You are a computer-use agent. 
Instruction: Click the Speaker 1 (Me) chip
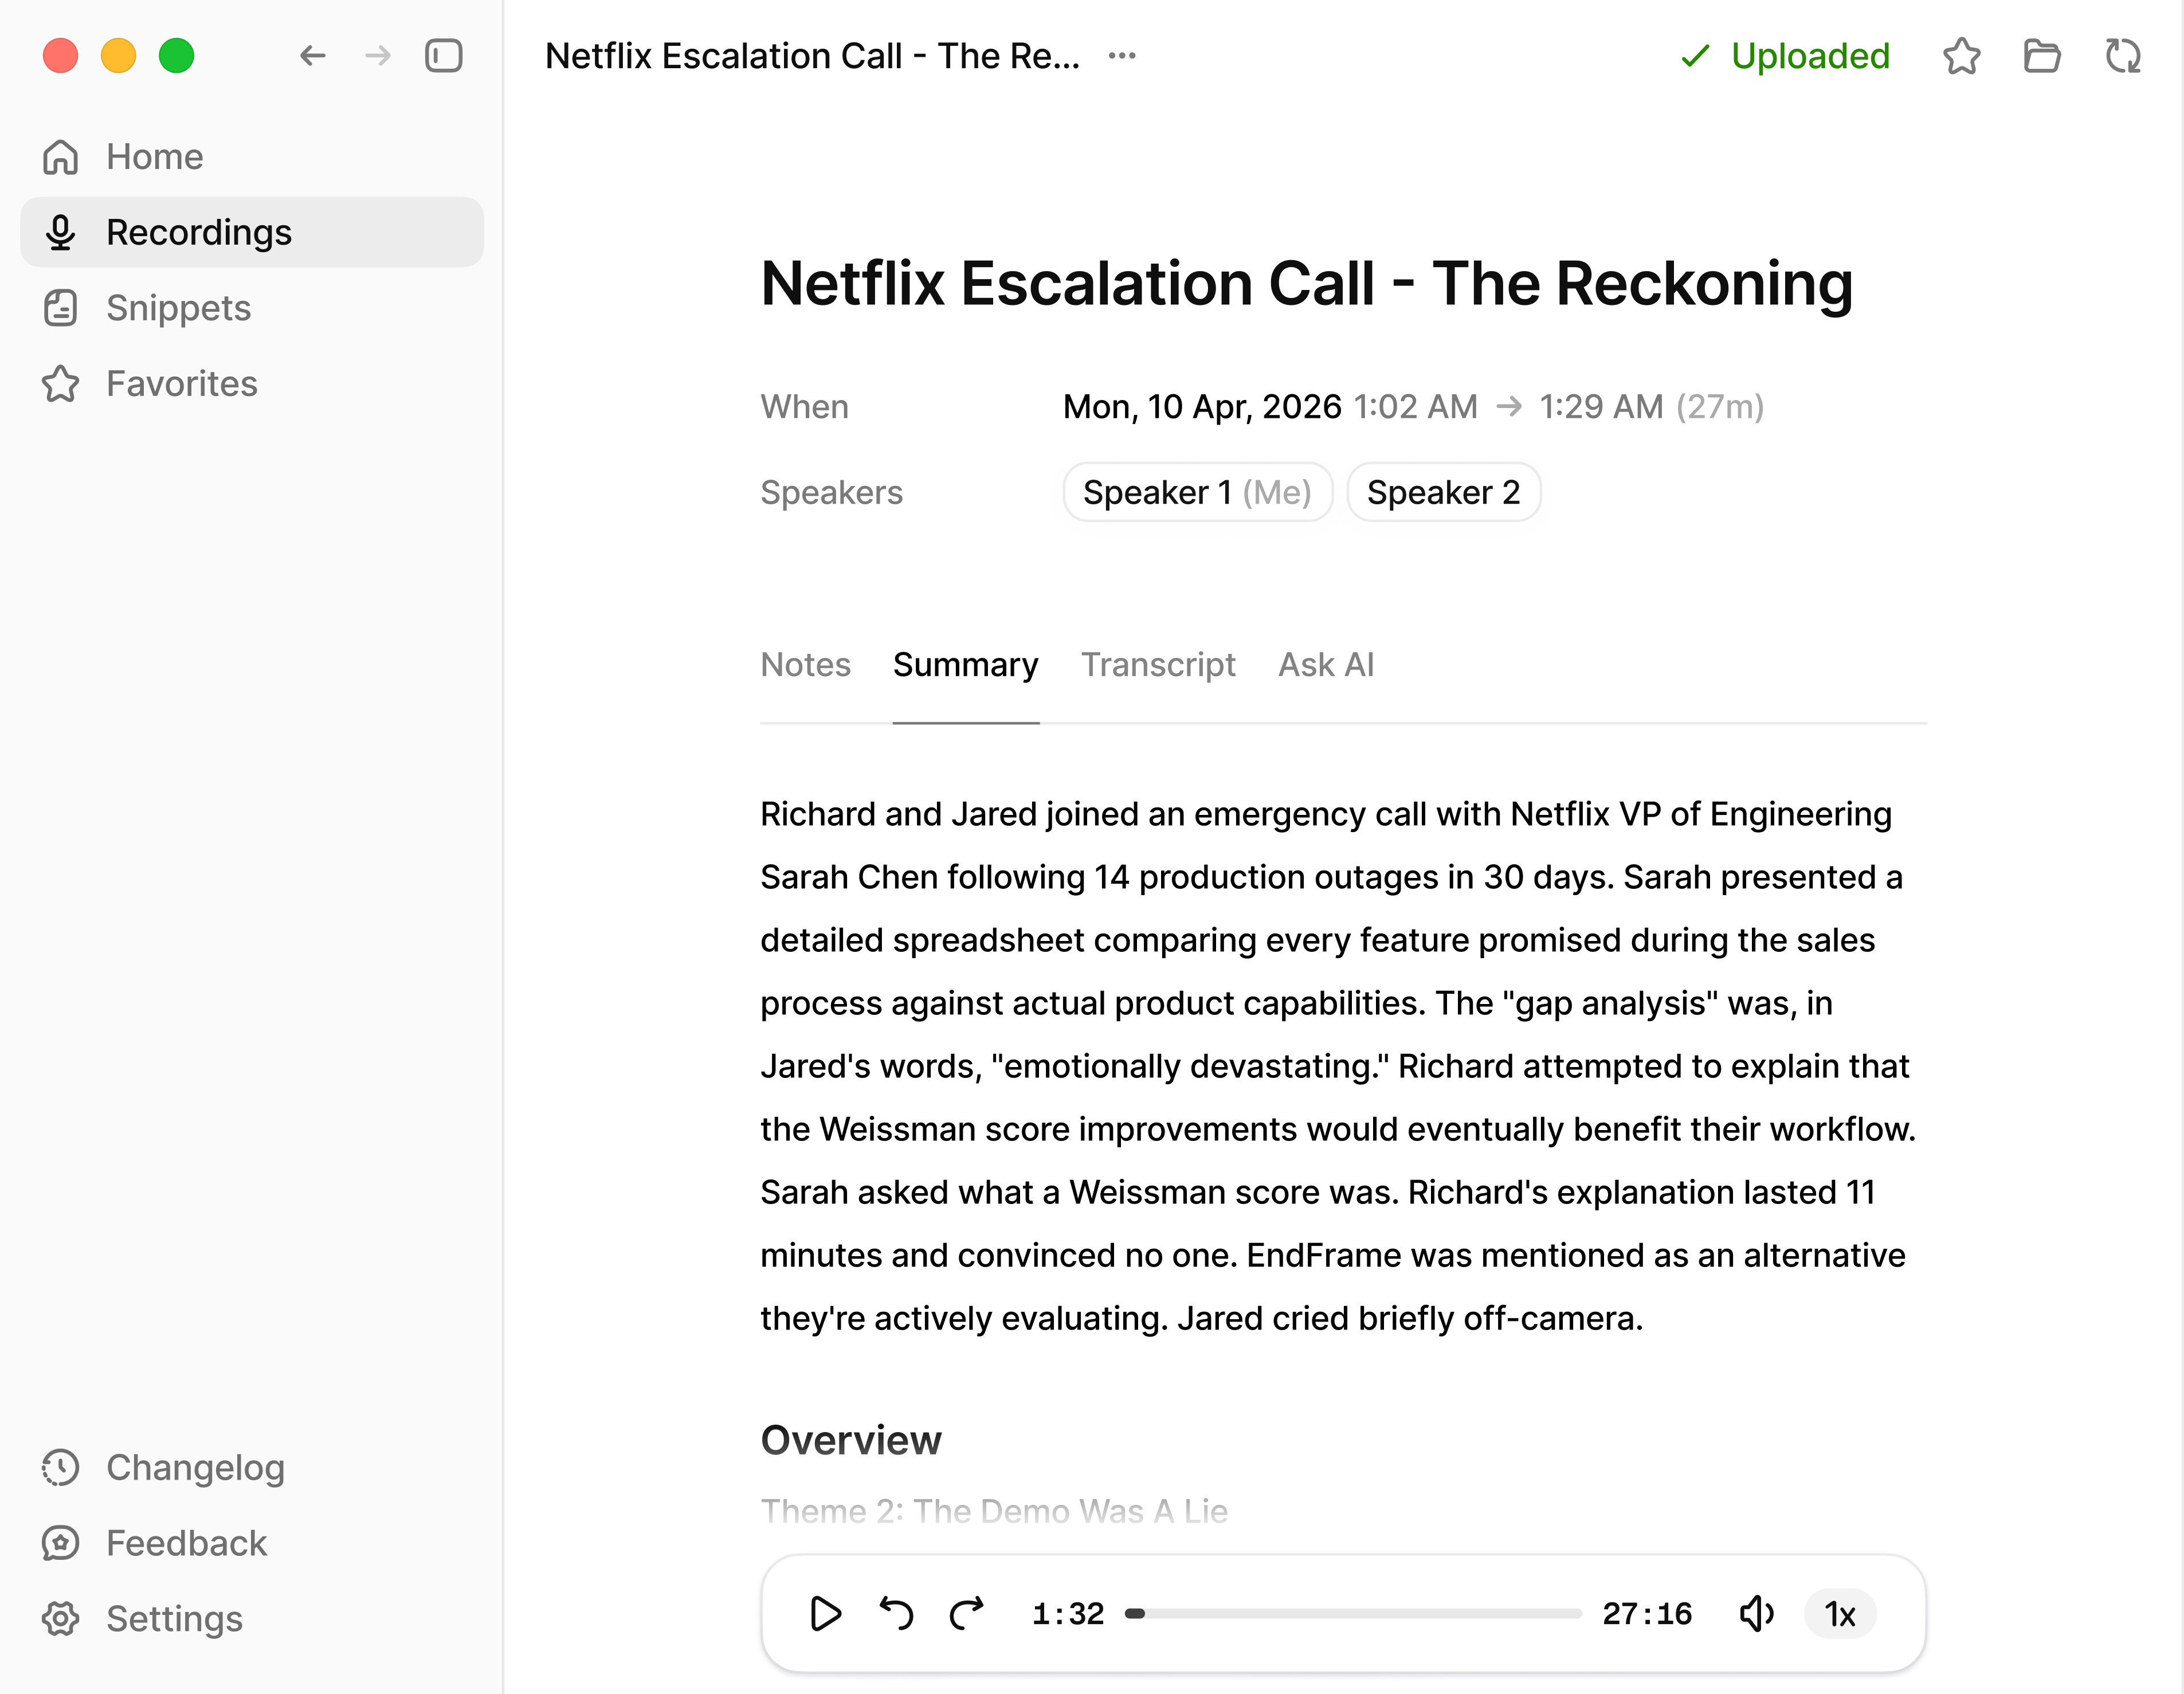tap(1197, 492)
